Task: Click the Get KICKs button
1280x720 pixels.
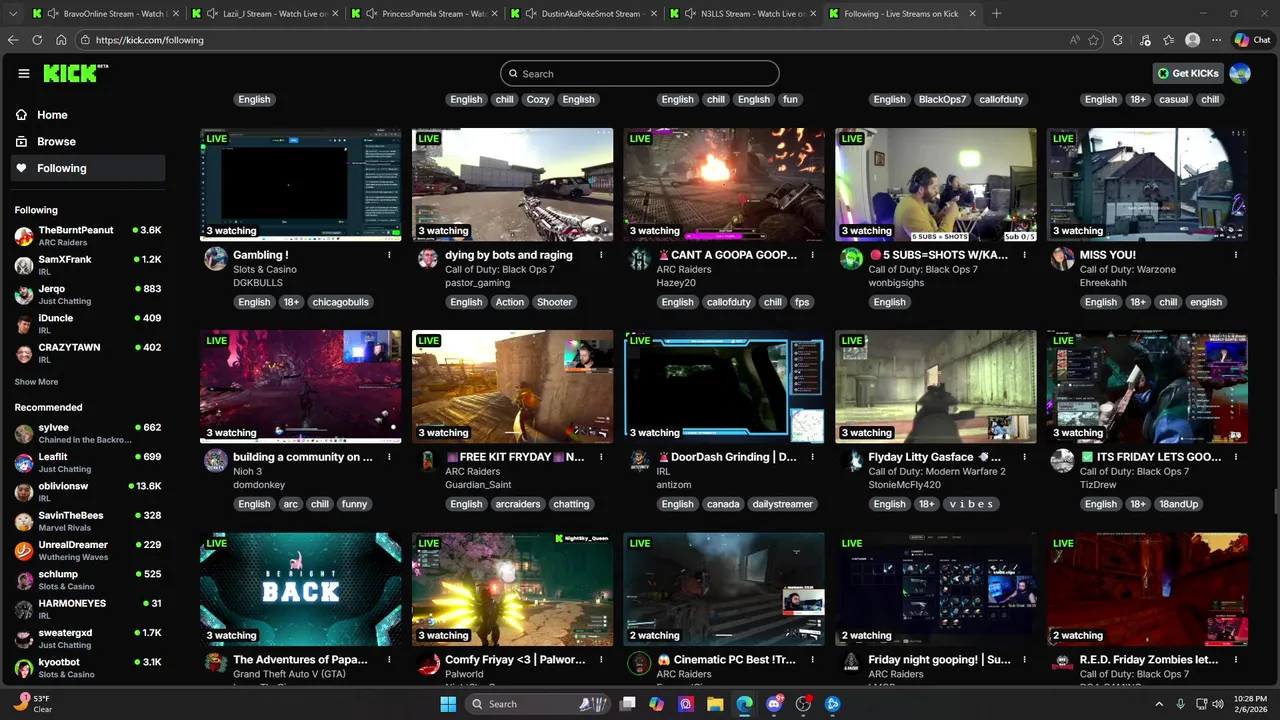Action: 1188,73
